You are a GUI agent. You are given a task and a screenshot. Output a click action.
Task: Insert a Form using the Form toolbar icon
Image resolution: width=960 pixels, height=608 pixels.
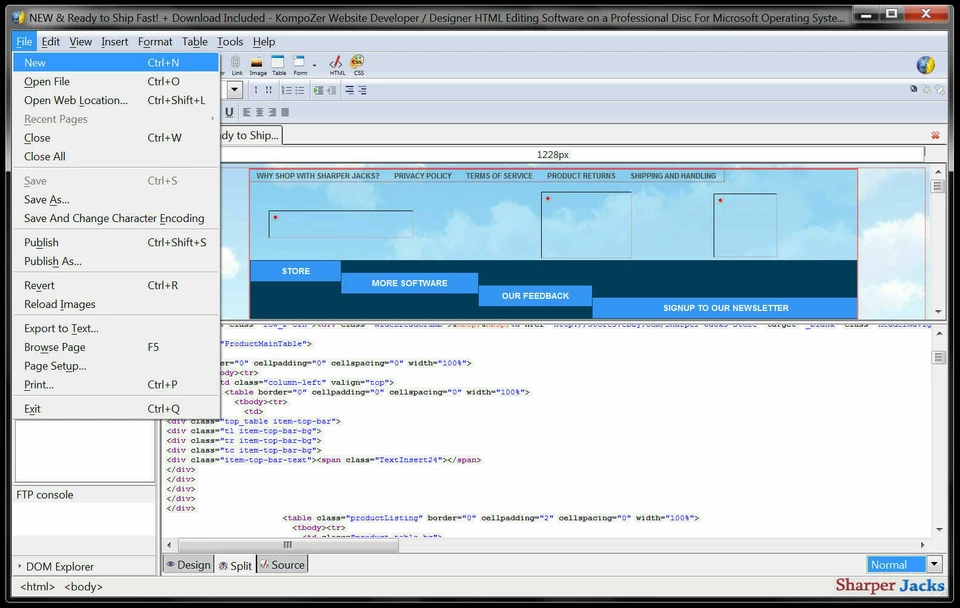(x=299, y=64)
